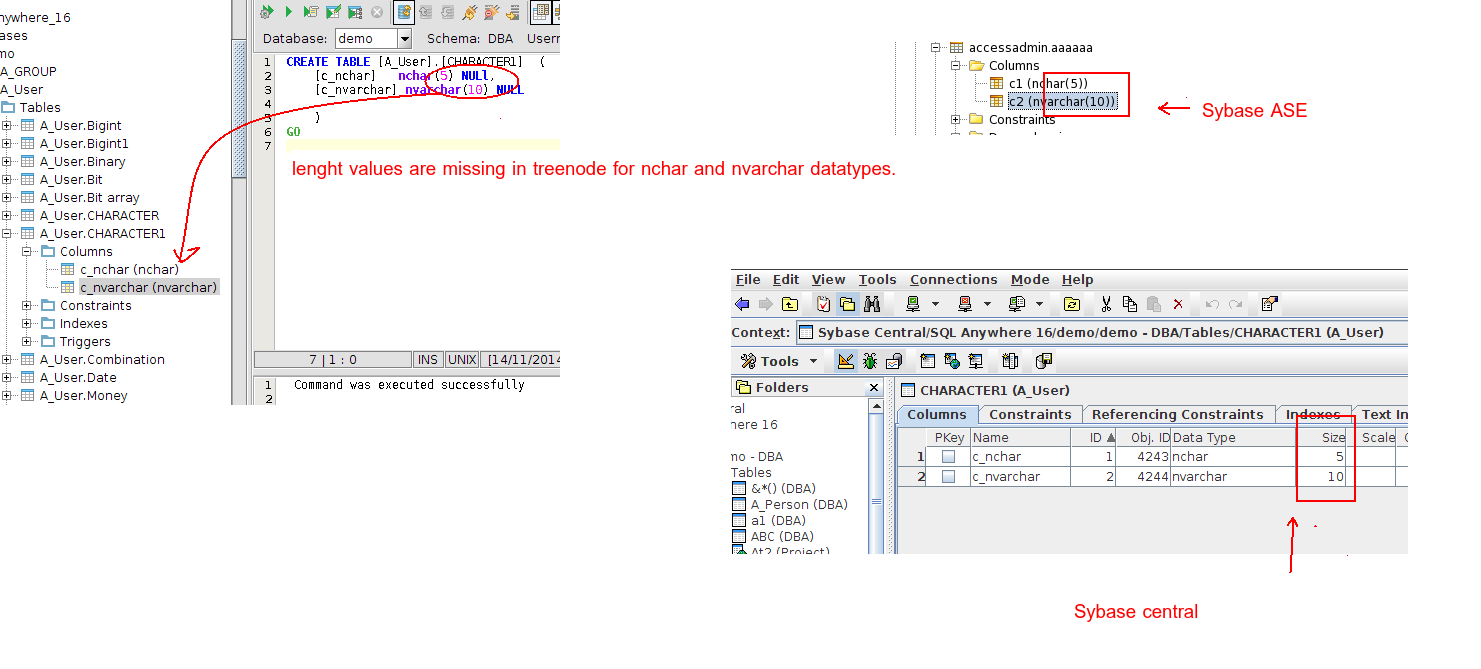Click the grayed-out stop execution icon
Screen dimensions: 1481x669
point(377,12)
